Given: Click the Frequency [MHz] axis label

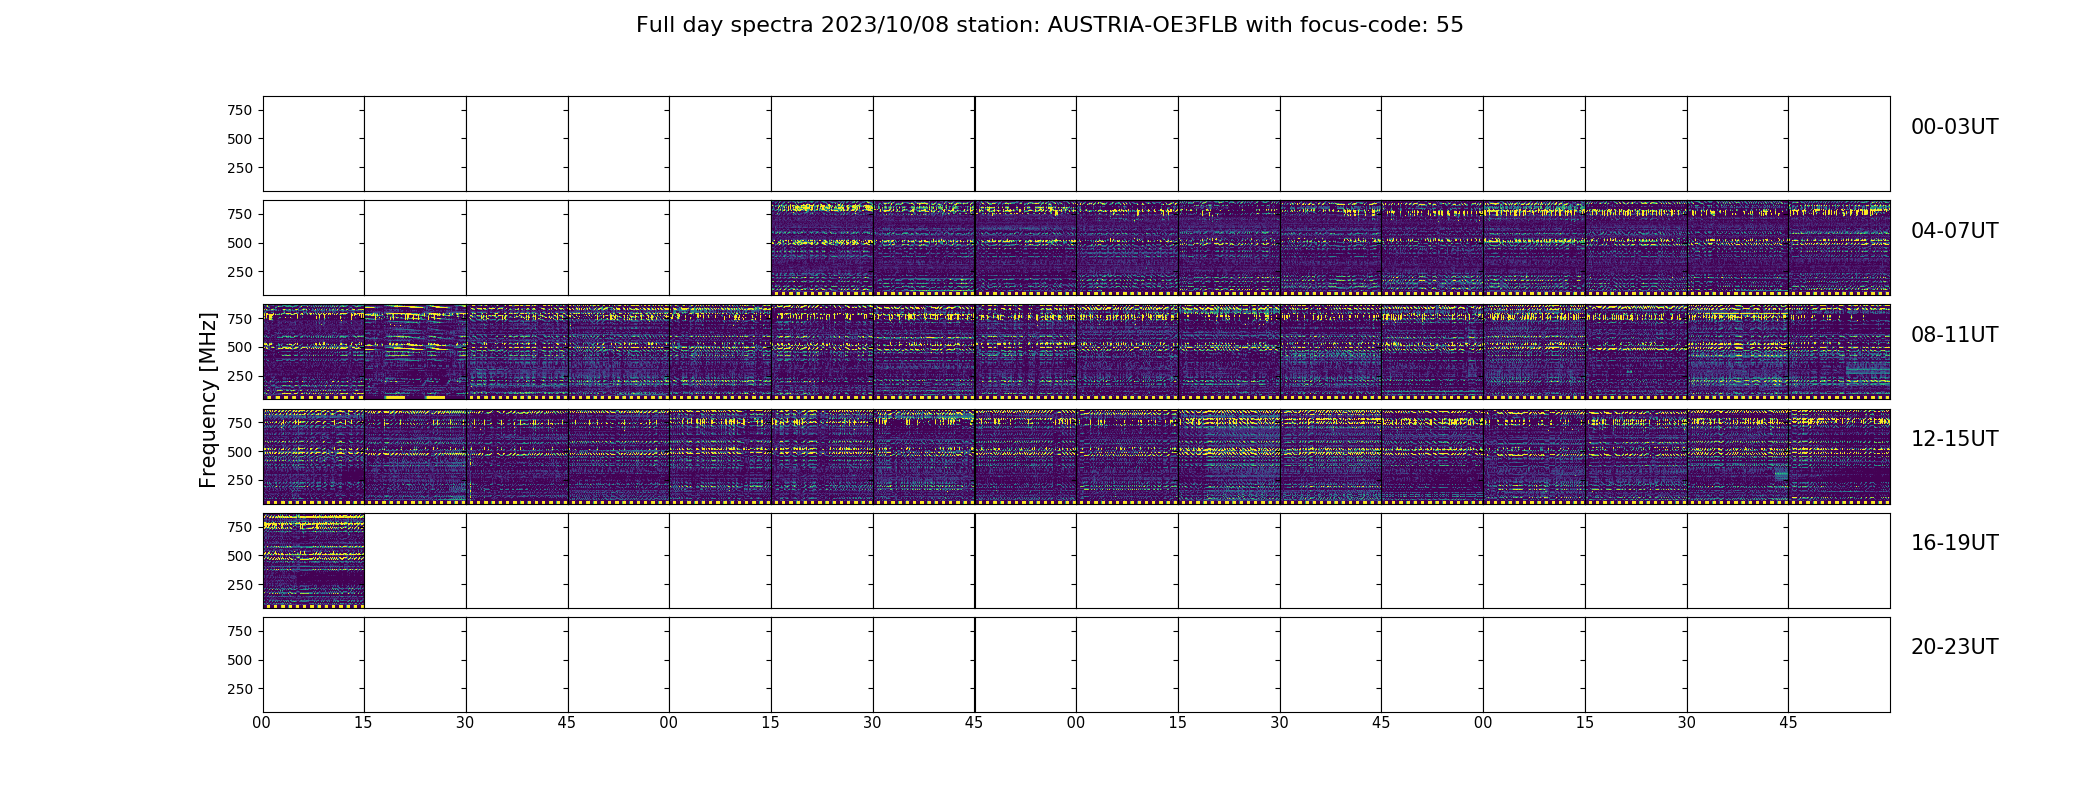Looking at the screenshot, I should click(x=208, y=400).
